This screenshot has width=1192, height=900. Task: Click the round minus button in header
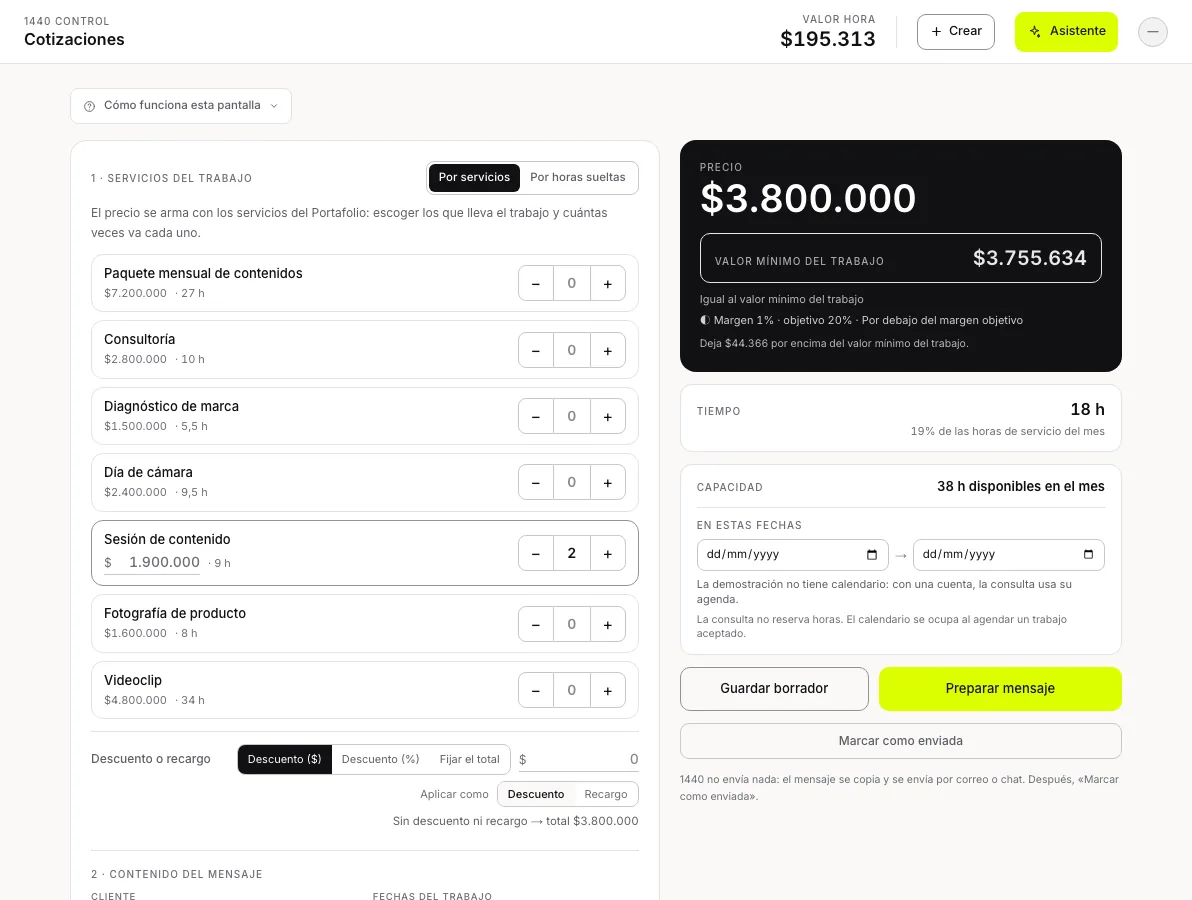(1152, 31)
